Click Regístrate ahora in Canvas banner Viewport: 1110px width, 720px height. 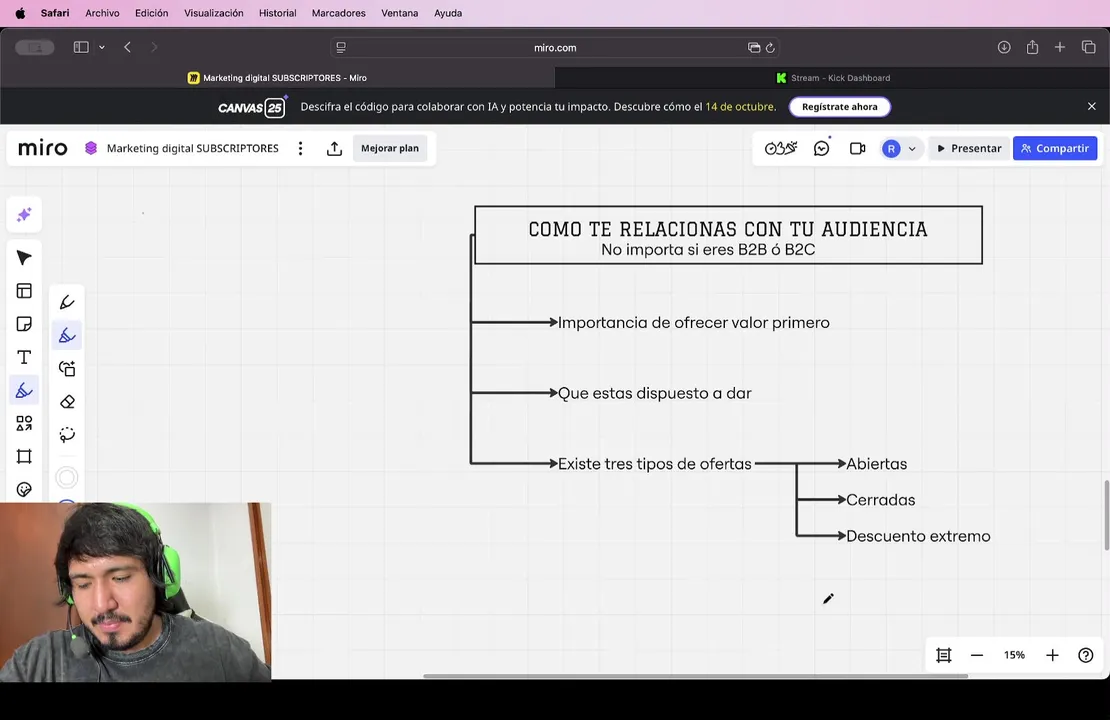pyautogui.click(x=840, y=107)
